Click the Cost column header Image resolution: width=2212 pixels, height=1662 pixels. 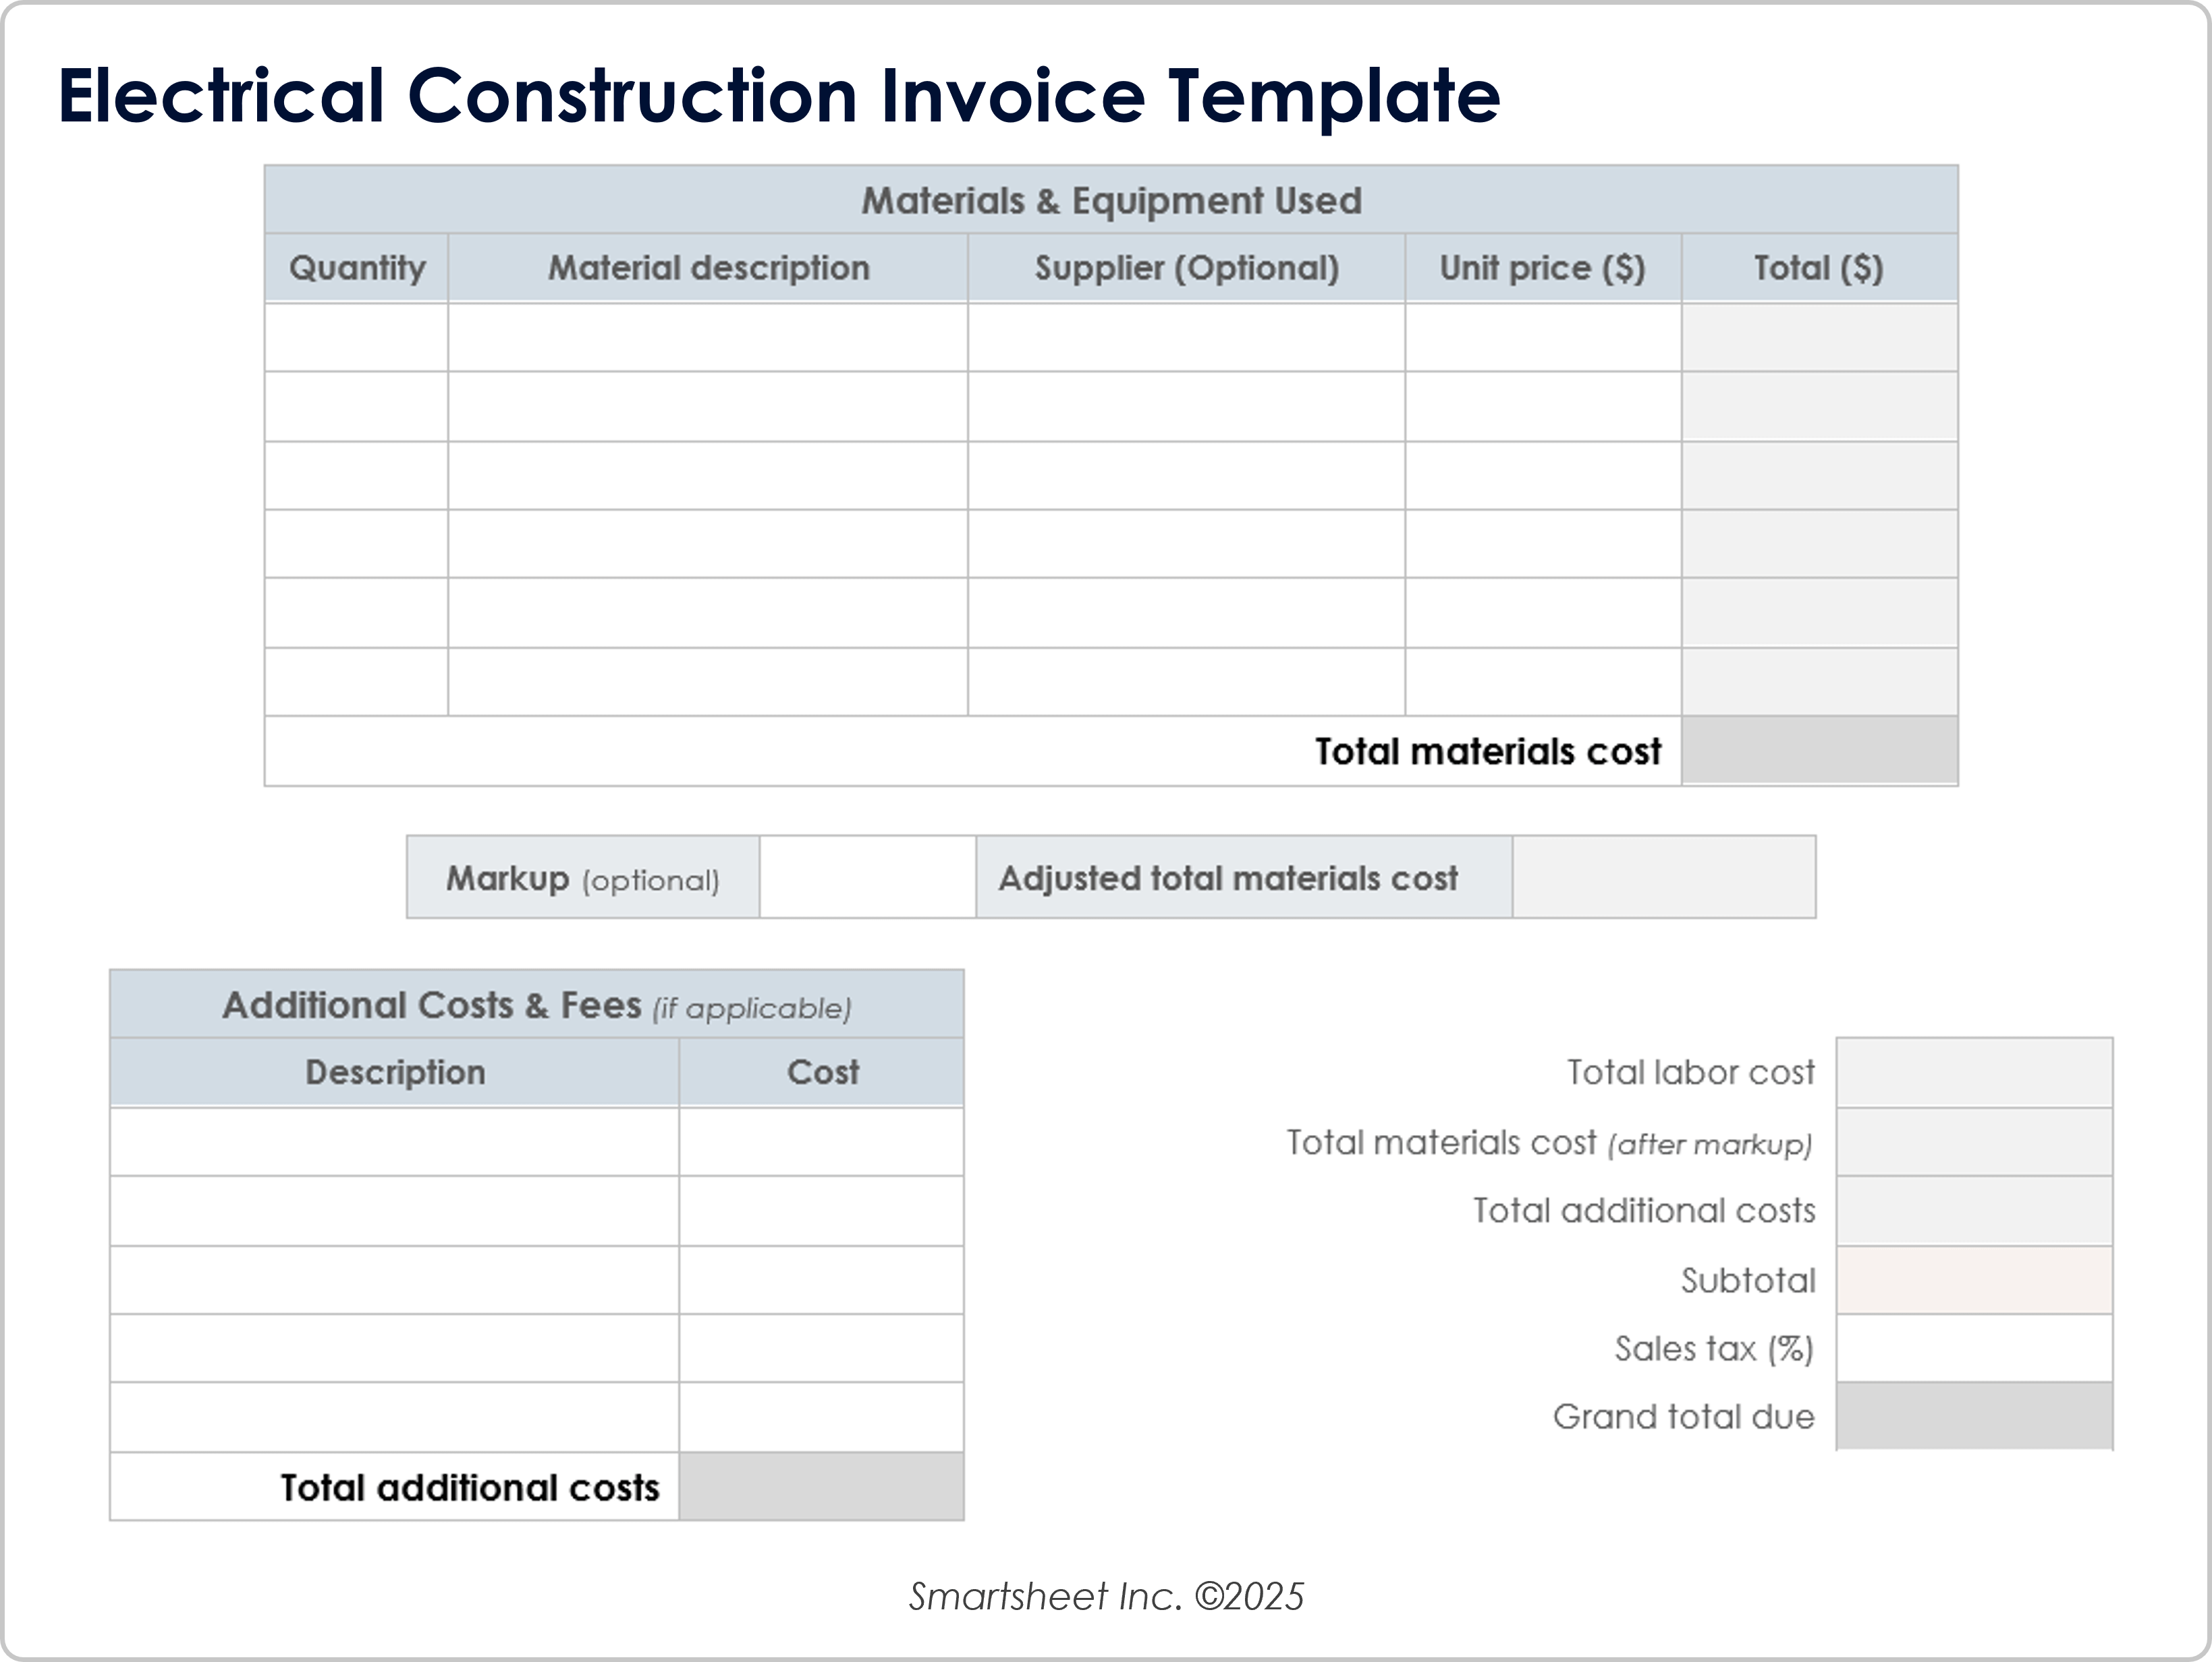click(822, 1072)
